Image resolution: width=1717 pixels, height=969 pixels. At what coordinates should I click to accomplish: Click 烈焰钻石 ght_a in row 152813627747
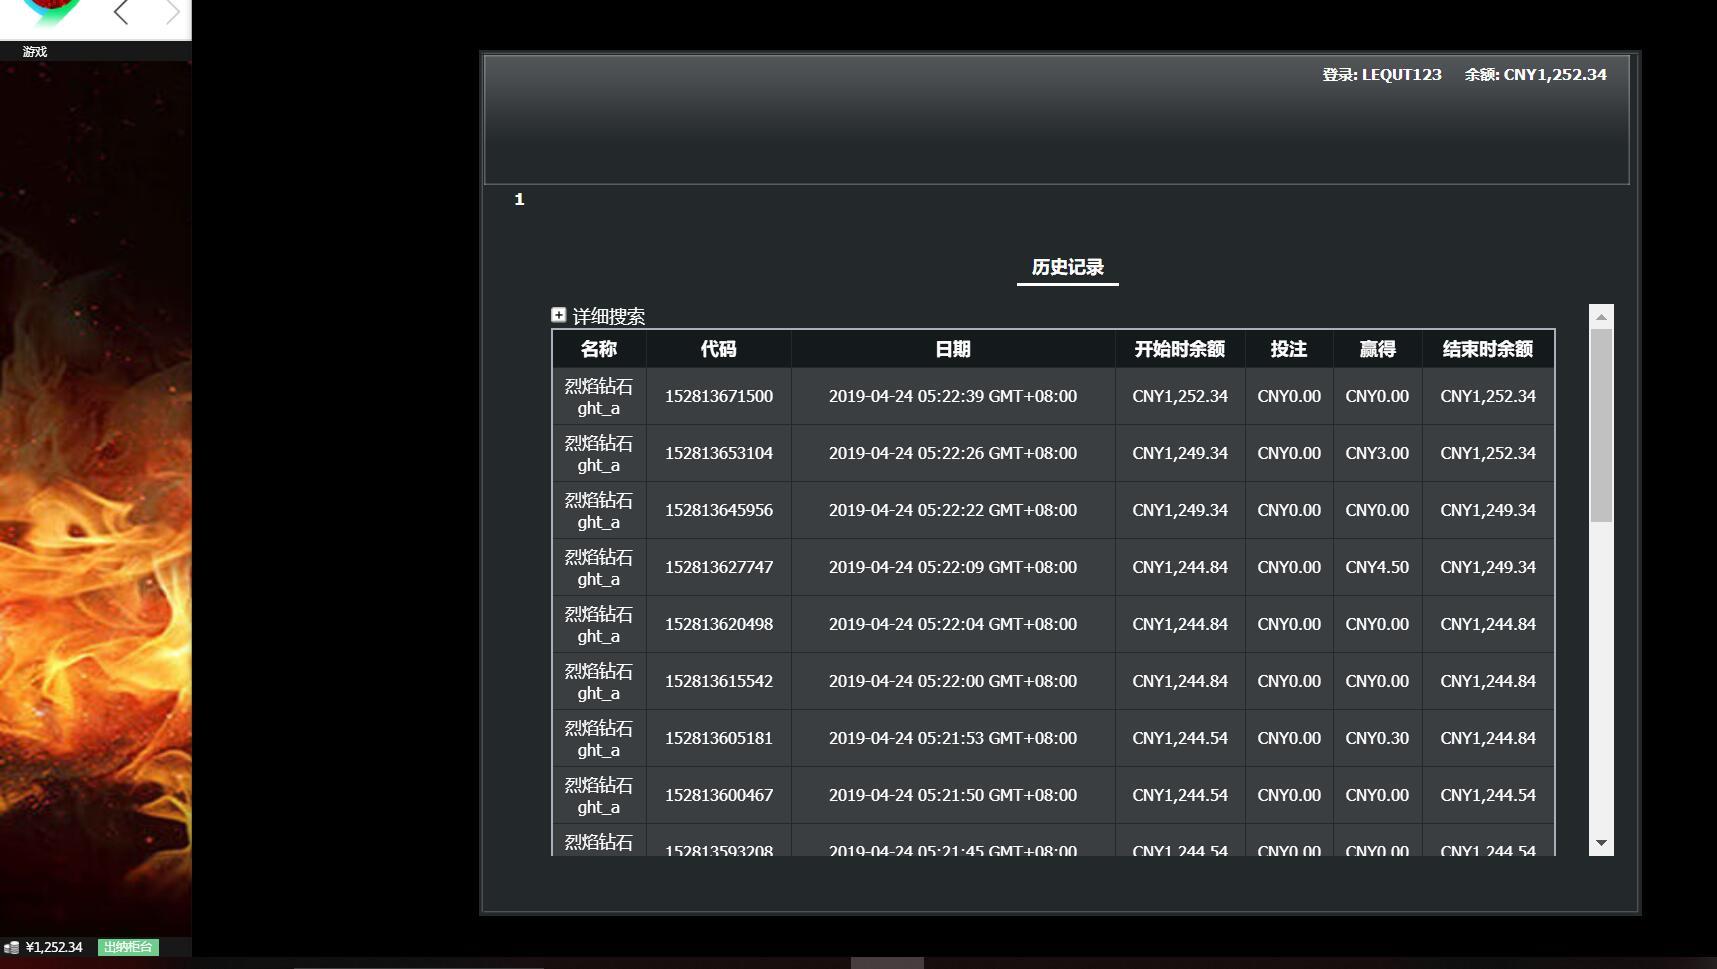pyautogui.click(x=599, y=568)
